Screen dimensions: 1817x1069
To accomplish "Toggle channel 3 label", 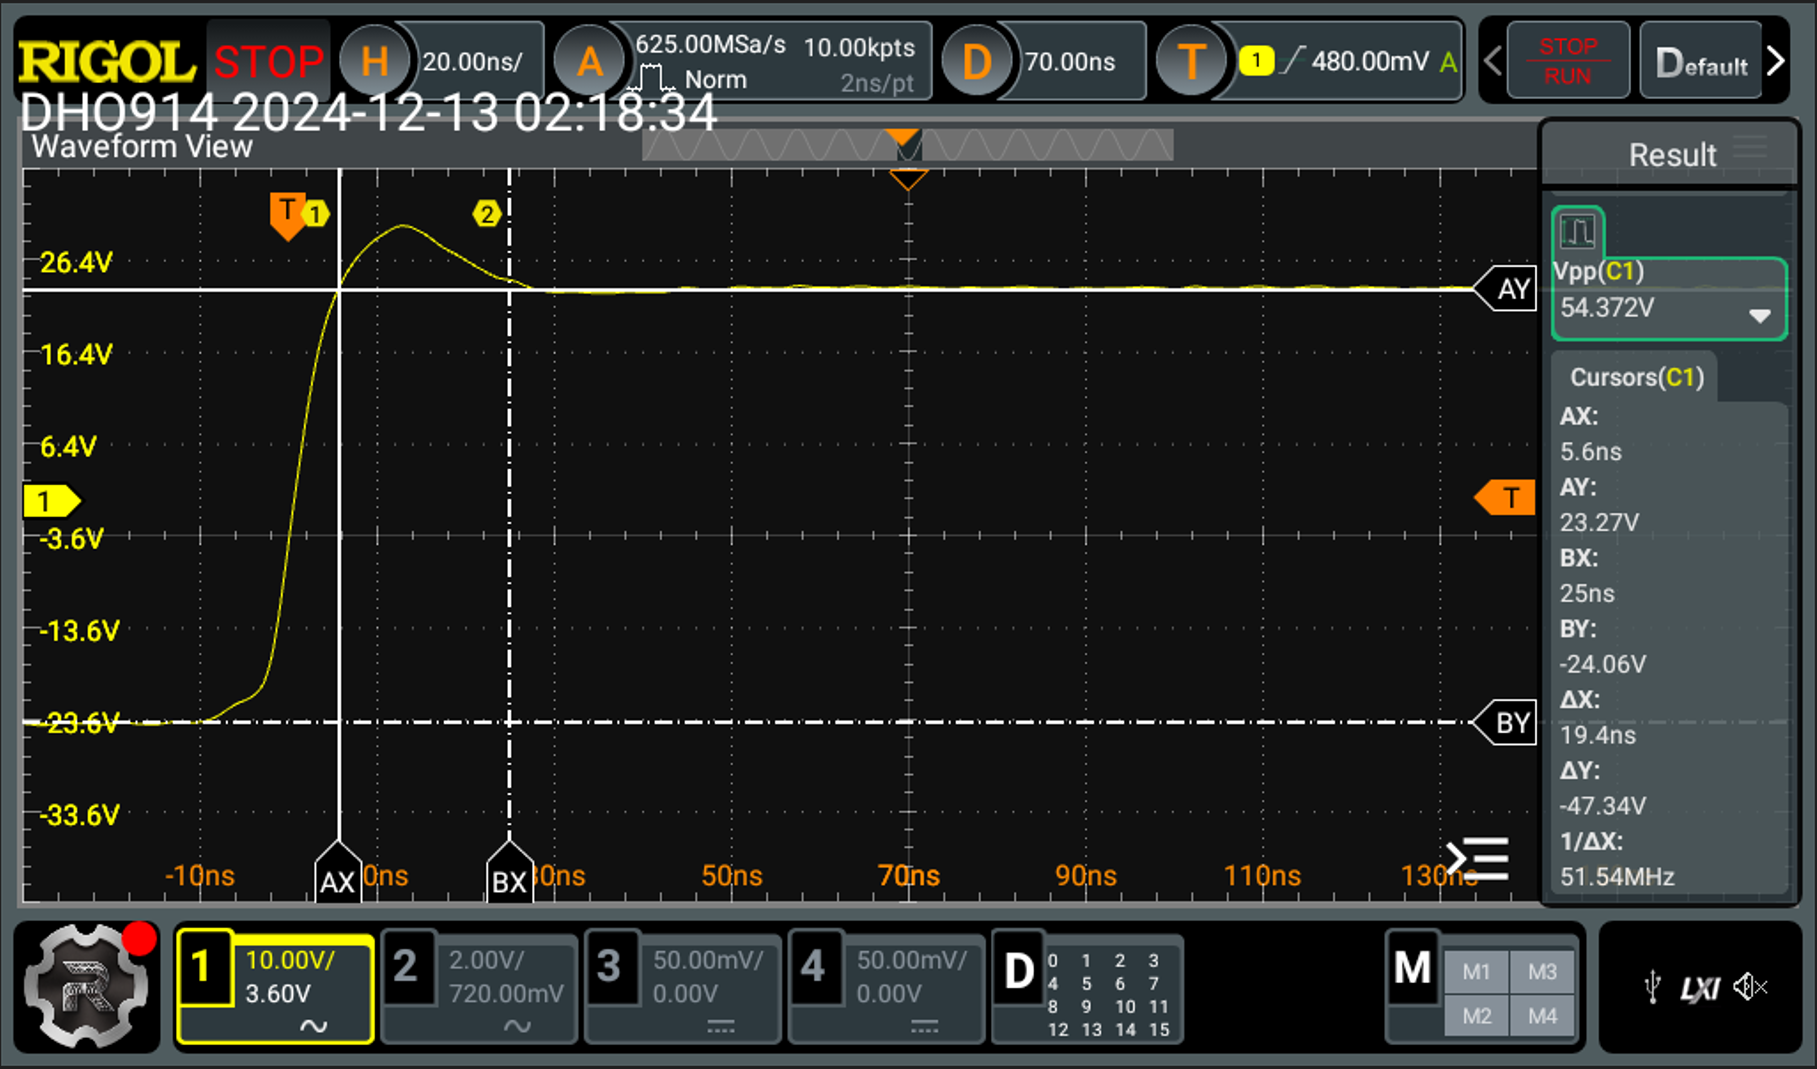I will [x=609, y=967].
